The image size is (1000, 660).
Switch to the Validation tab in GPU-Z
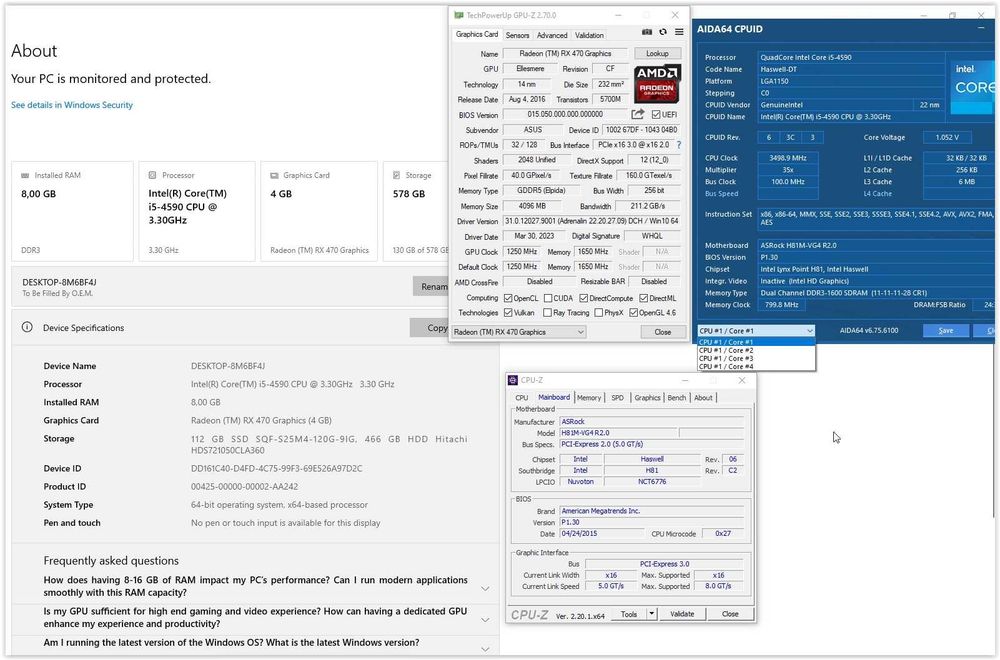589,35
